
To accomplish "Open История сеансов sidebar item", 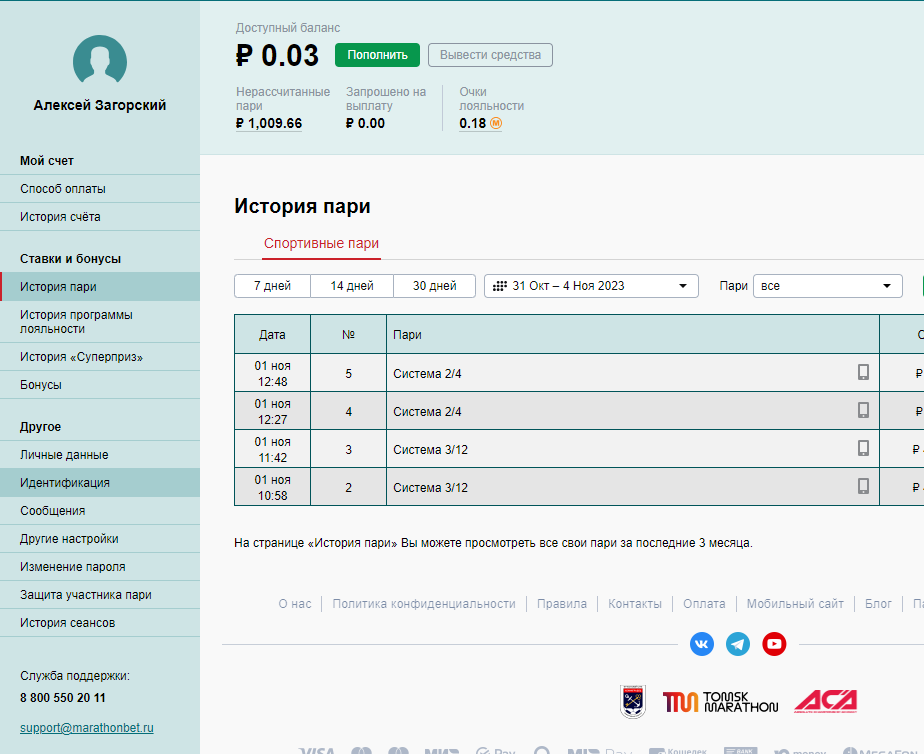I will pyautogui.click(x=100, y=623).
